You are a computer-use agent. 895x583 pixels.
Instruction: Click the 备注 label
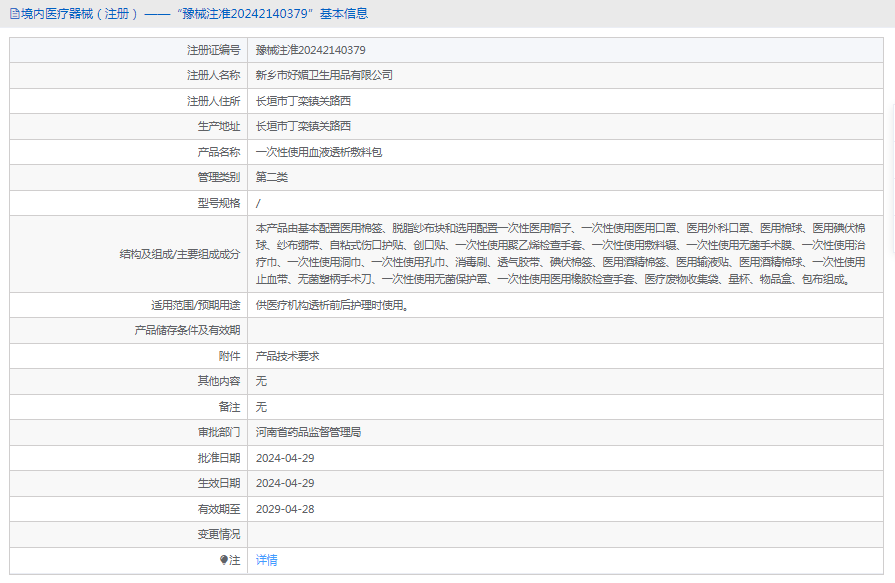point(229,407)
